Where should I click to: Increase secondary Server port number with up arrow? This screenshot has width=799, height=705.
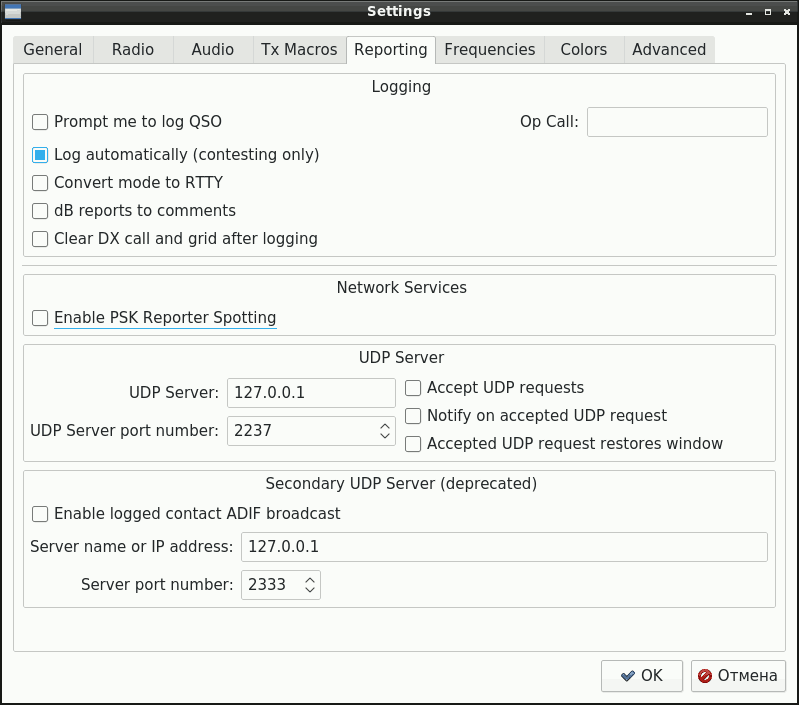pyautogui.click(x=310, y=580)
